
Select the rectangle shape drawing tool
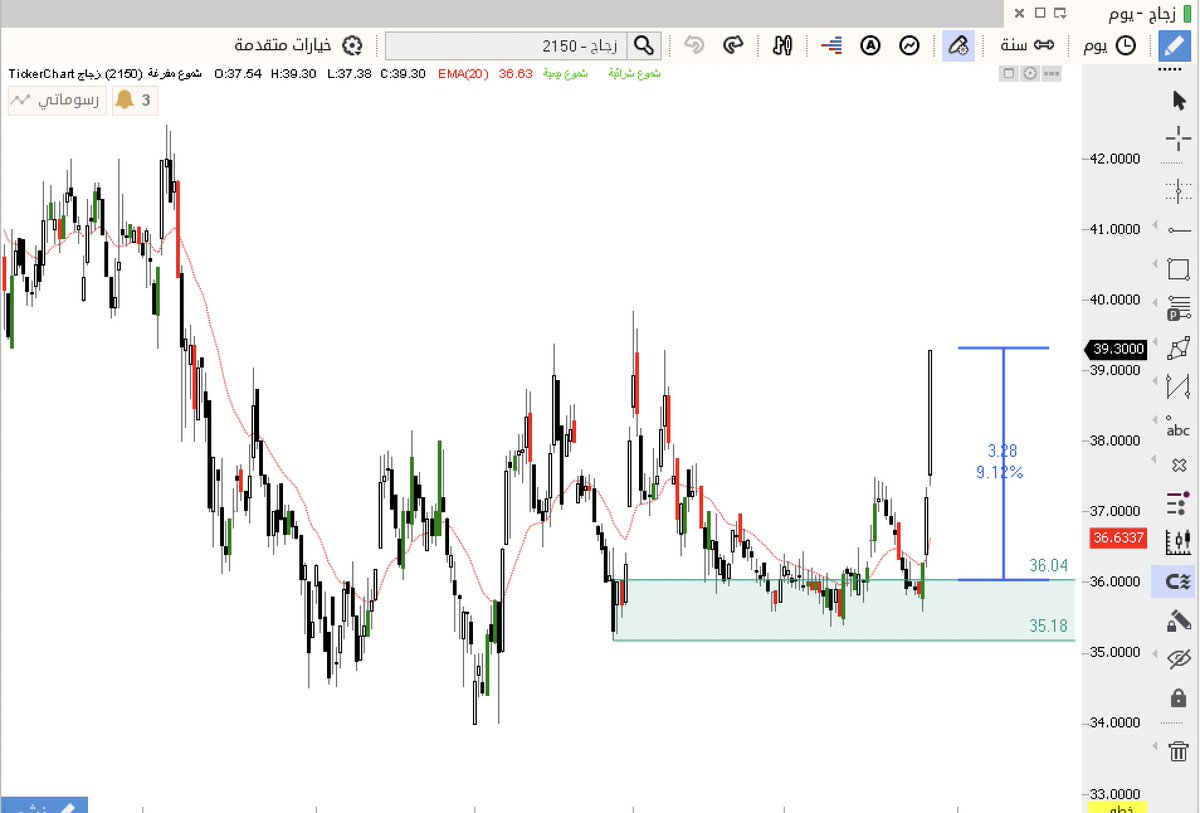point(1178,270)
